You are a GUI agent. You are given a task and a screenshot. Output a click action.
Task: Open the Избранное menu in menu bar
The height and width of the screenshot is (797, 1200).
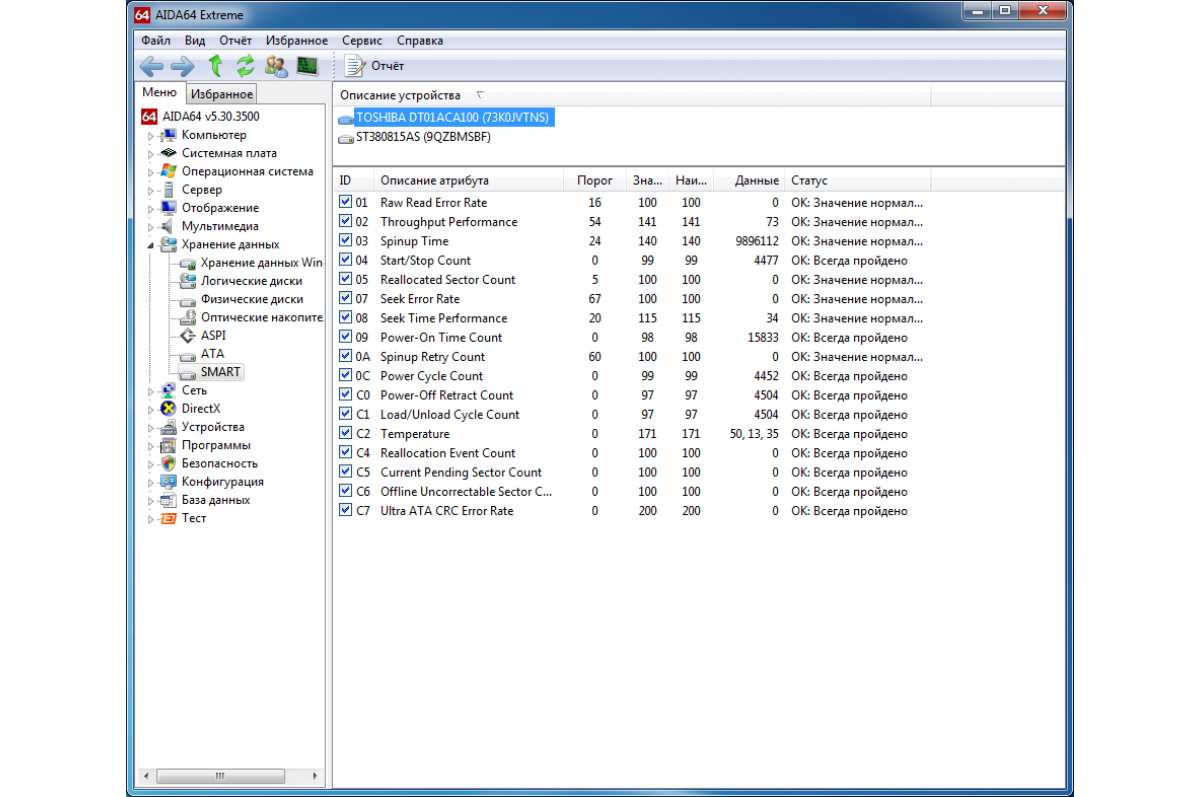tap(297, 41)
